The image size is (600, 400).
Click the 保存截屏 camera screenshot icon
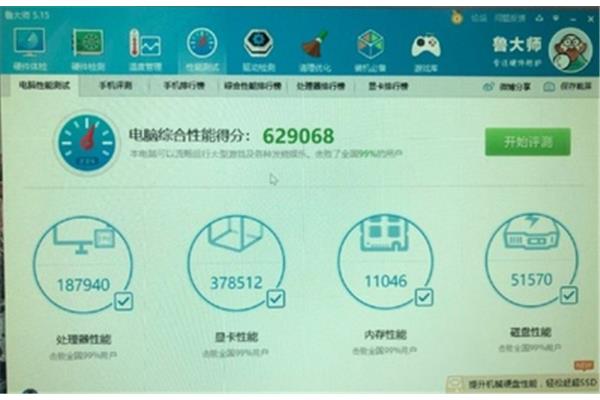pos(549,87)
